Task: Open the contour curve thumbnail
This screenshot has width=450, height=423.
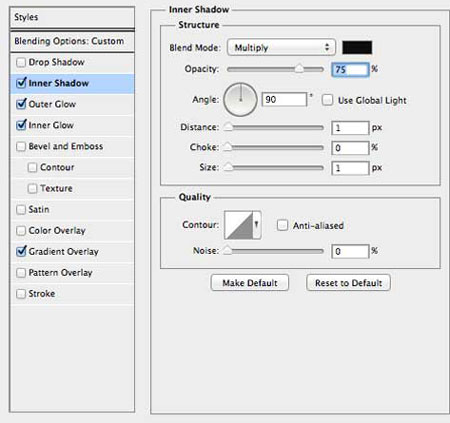Action: click(238, 225)
